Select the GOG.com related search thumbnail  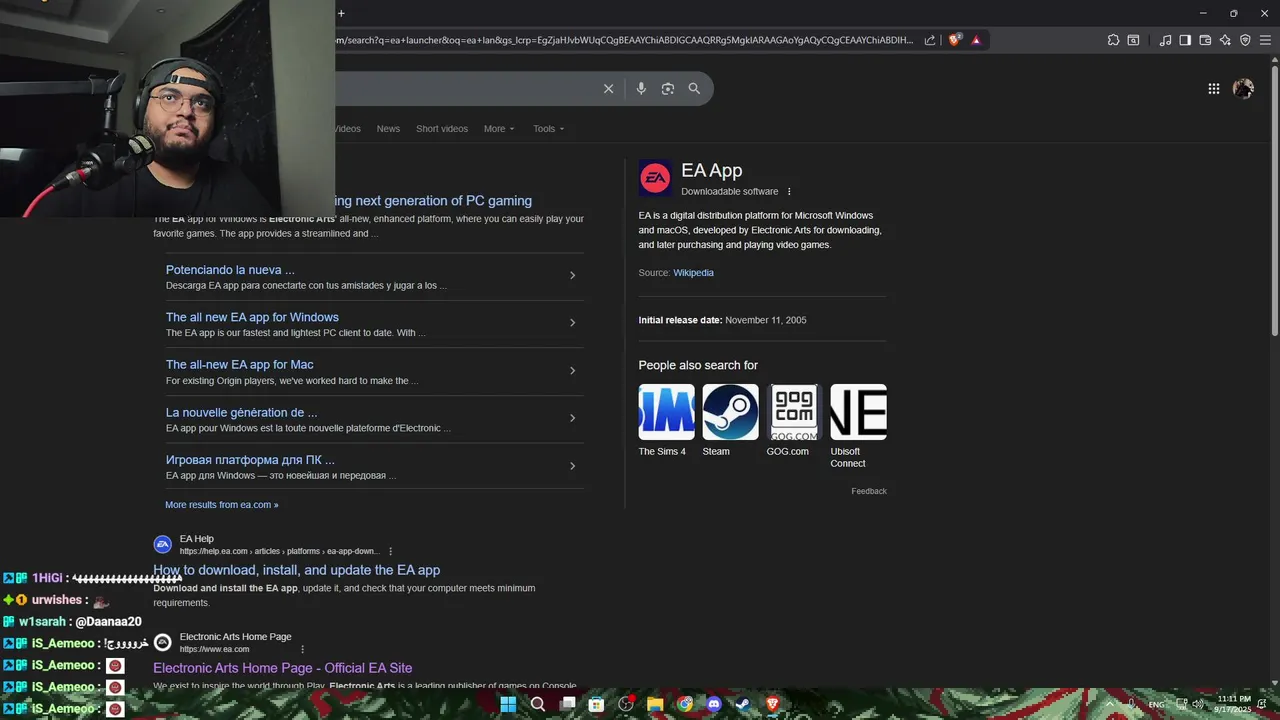point(794,412)
